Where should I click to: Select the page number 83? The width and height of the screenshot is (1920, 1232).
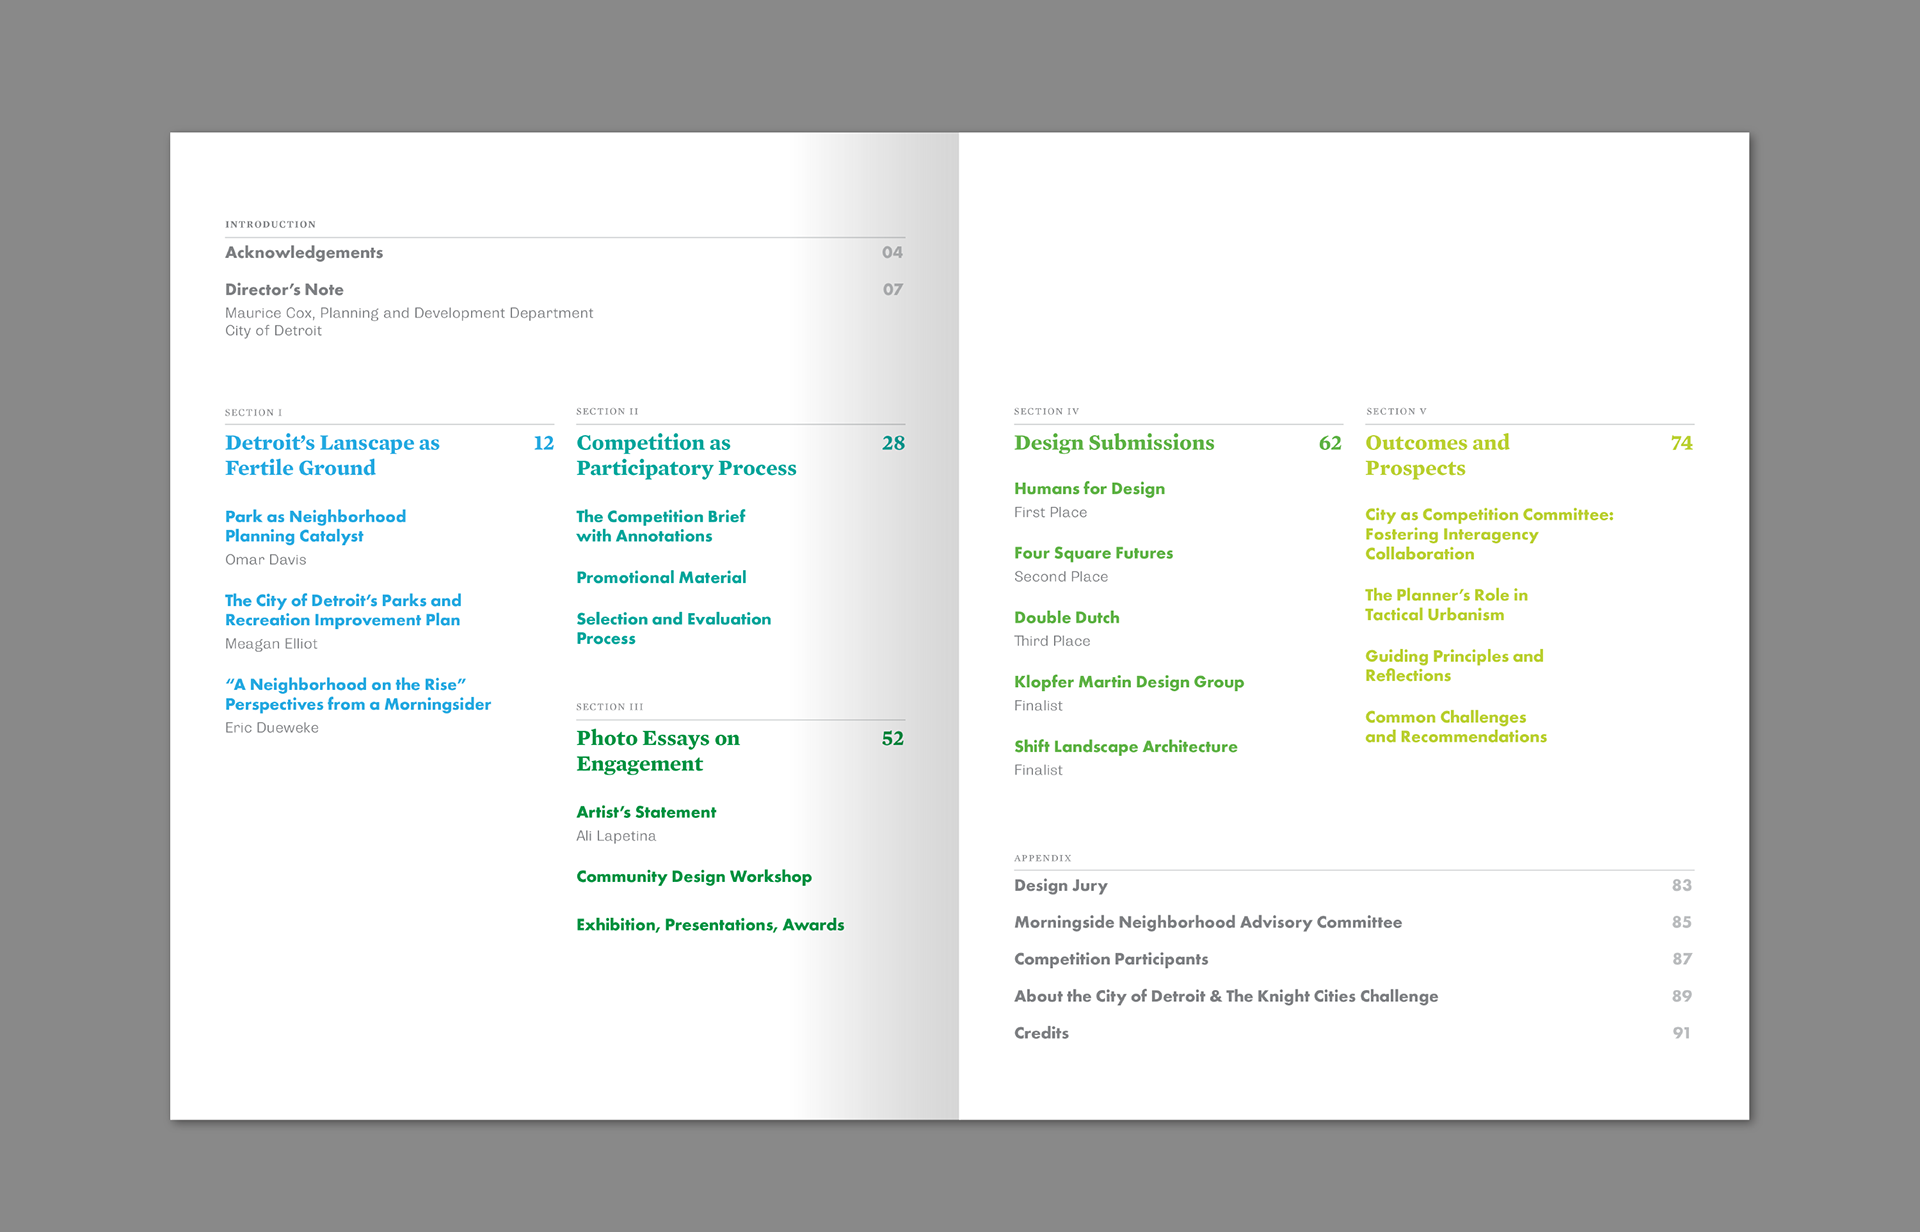coord(1682,885)
